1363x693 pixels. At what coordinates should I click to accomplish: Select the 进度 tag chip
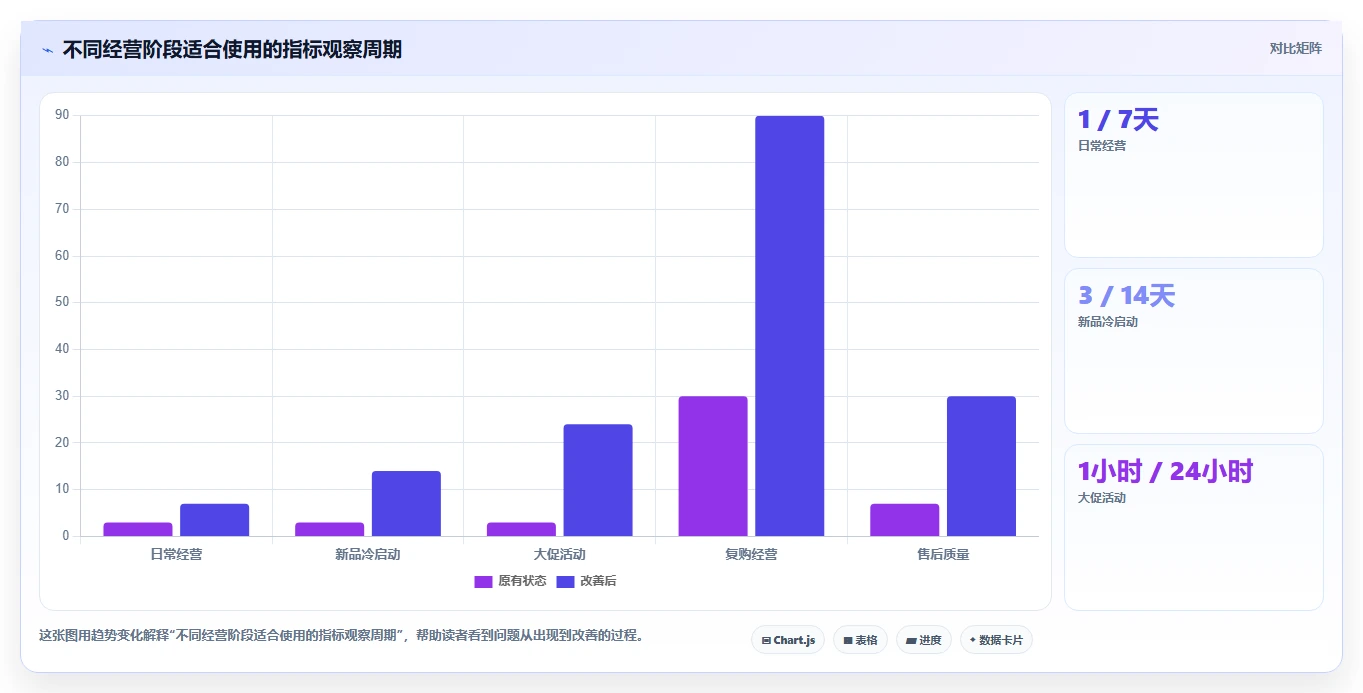(924, 640)
